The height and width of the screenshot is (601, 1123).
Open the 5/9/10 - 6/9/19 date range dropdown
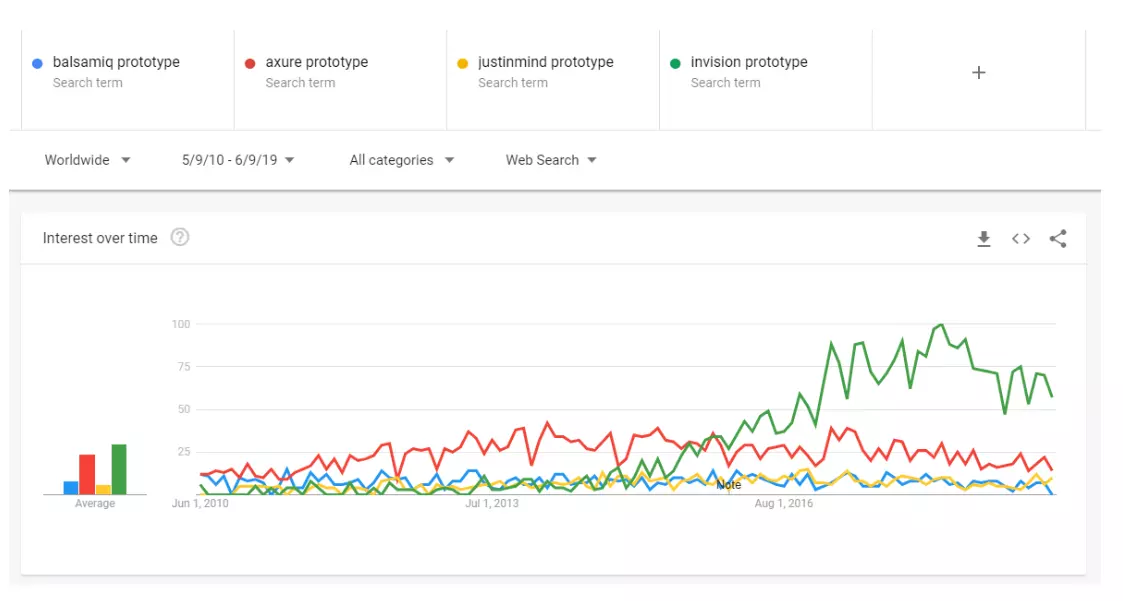238,160
